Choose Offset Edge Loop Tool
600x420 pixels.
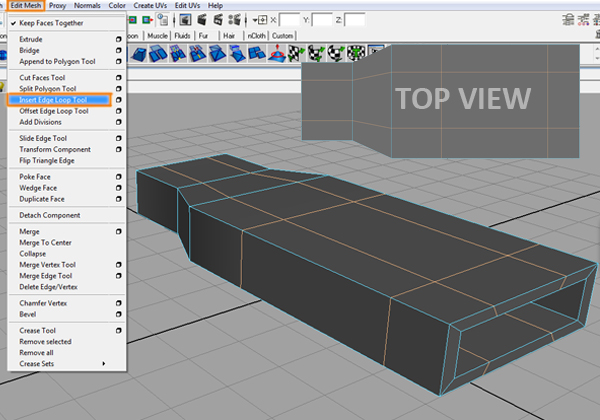[54, 111]
